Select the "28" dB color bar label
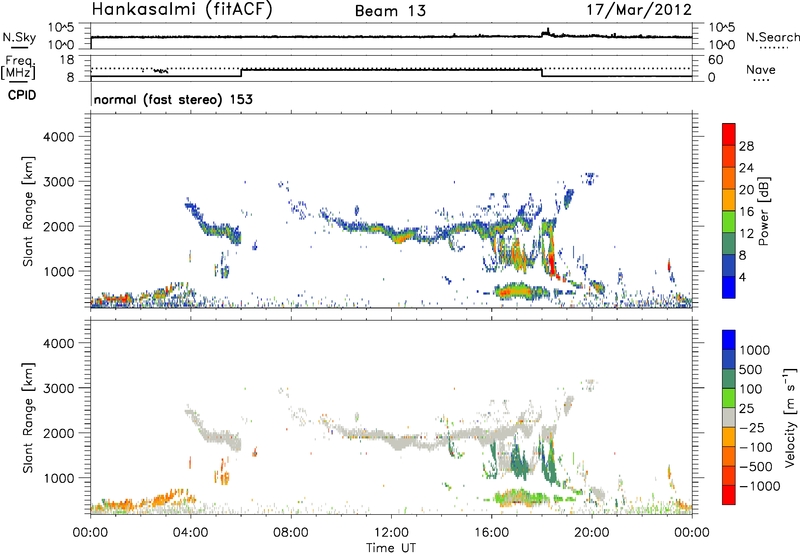This screenshot has height=554, width=800. click(x=746, y=146)
